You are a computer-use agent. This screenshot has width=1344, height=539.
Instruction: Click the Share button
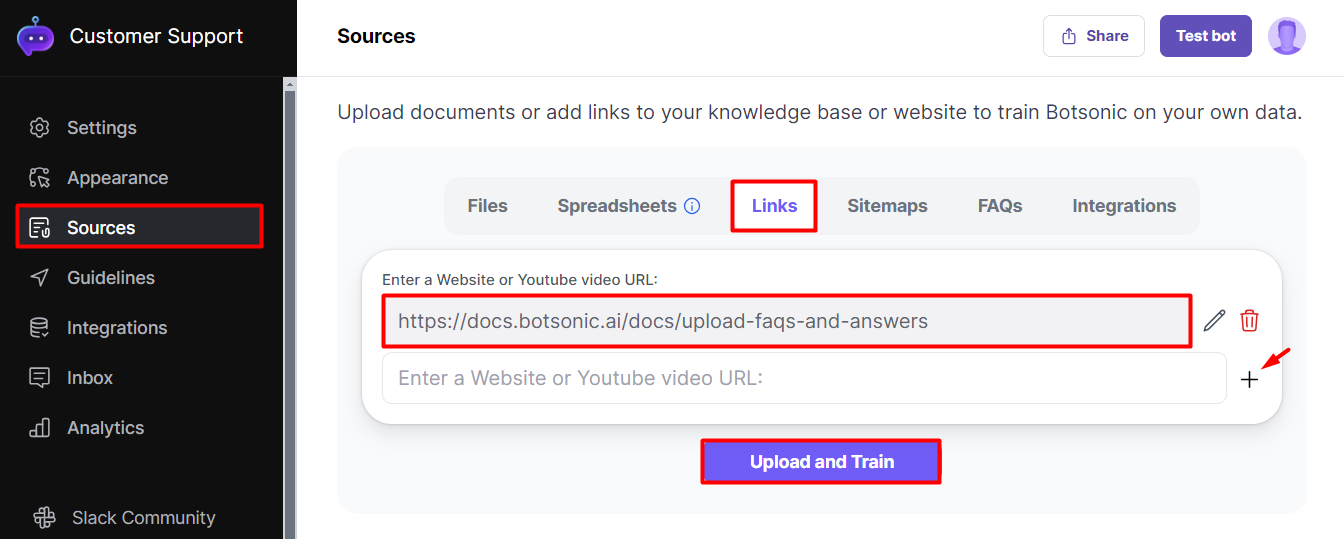pyautogui.click(x=1093, y=36)
